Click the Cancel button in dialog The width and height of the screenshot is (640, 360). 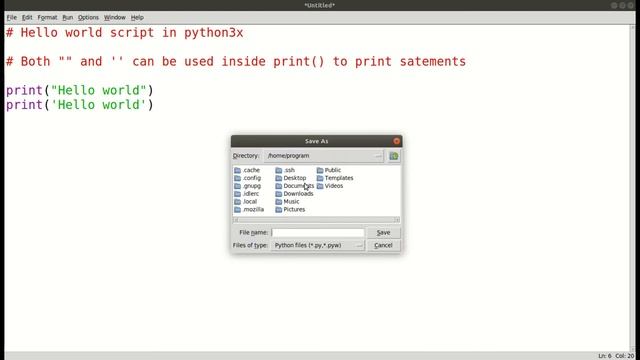tap(383, 245)
